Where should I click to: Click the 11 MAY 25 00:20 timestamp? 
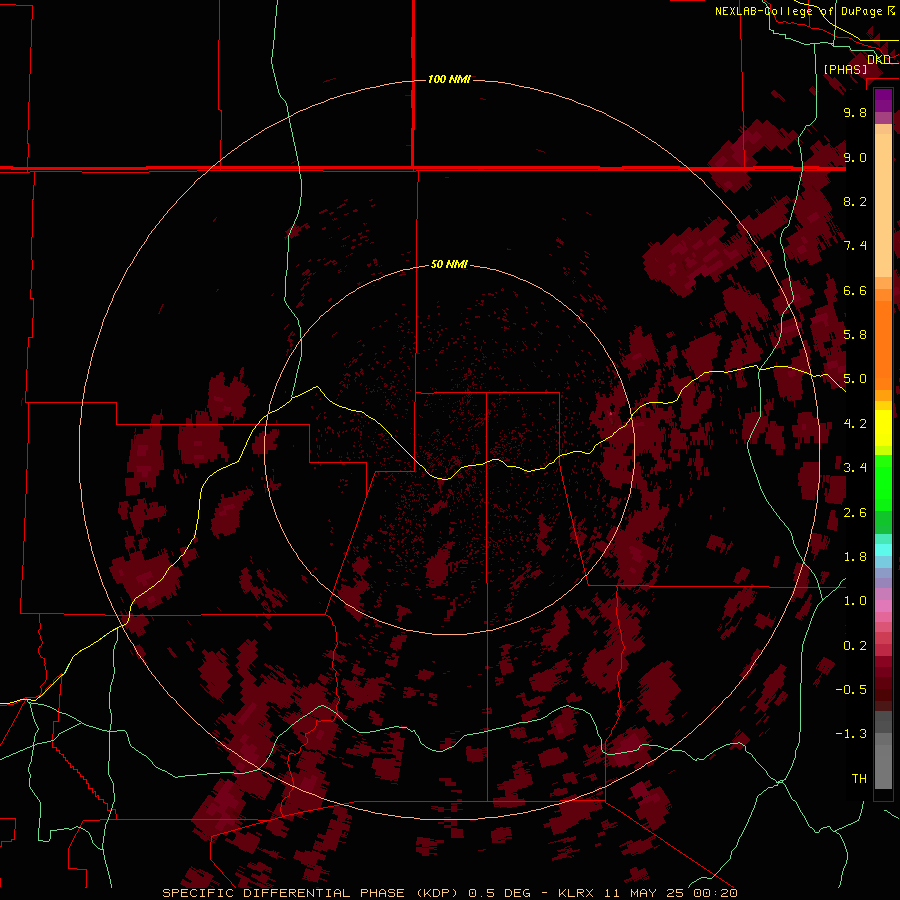pos(670,893)
